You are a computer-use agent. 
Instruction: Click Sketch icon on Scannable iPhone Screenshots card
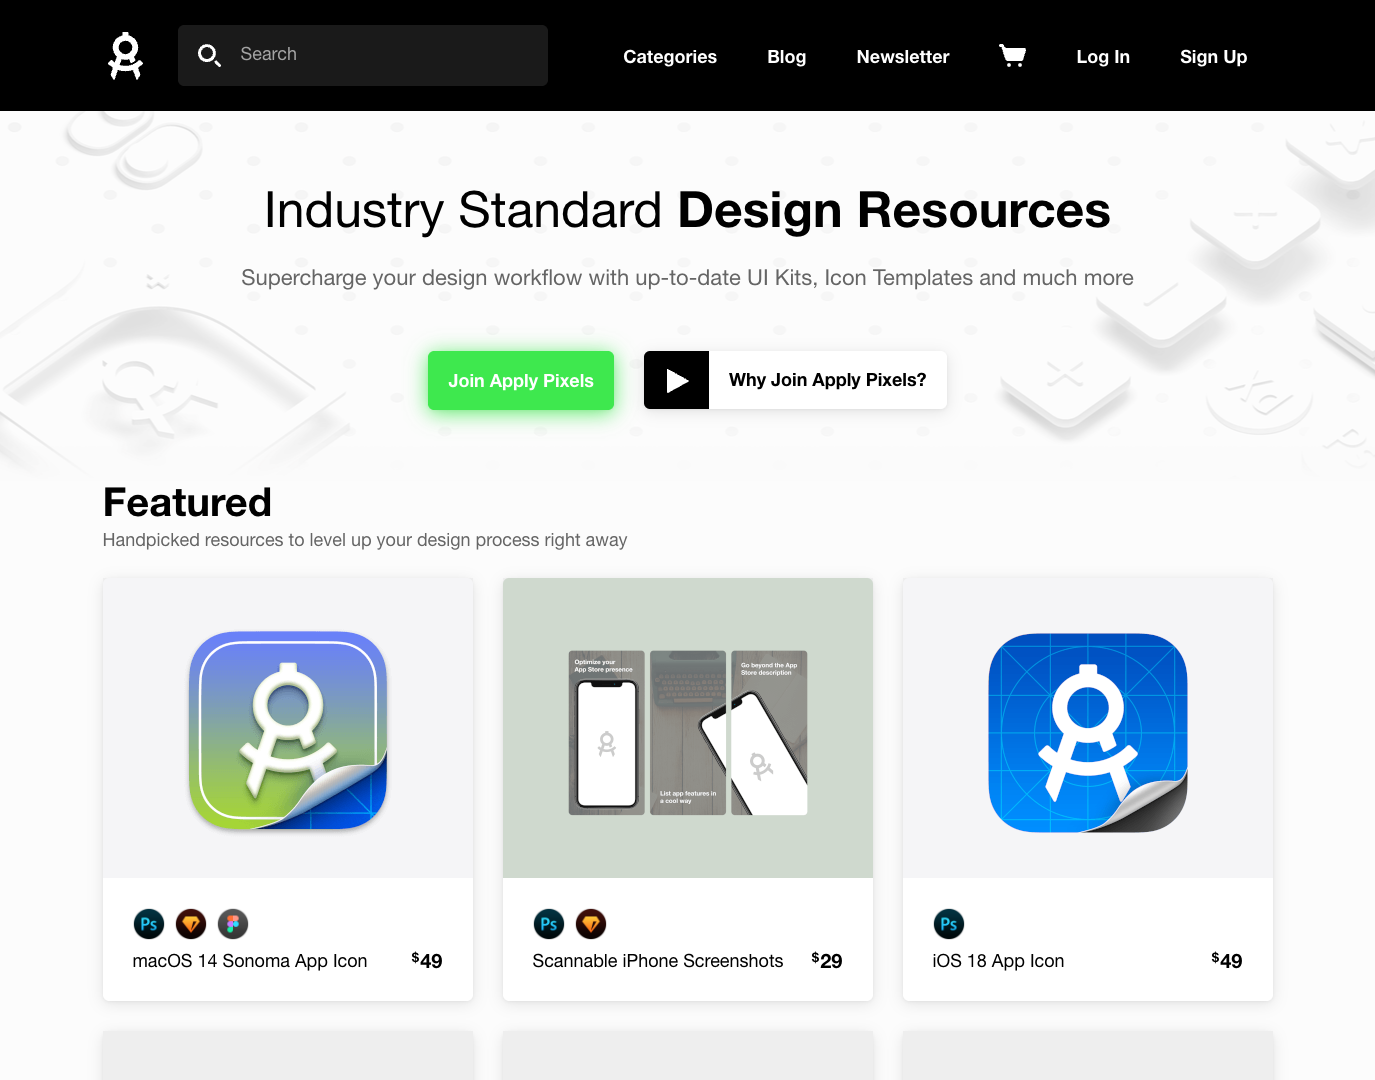coord(591,924)
